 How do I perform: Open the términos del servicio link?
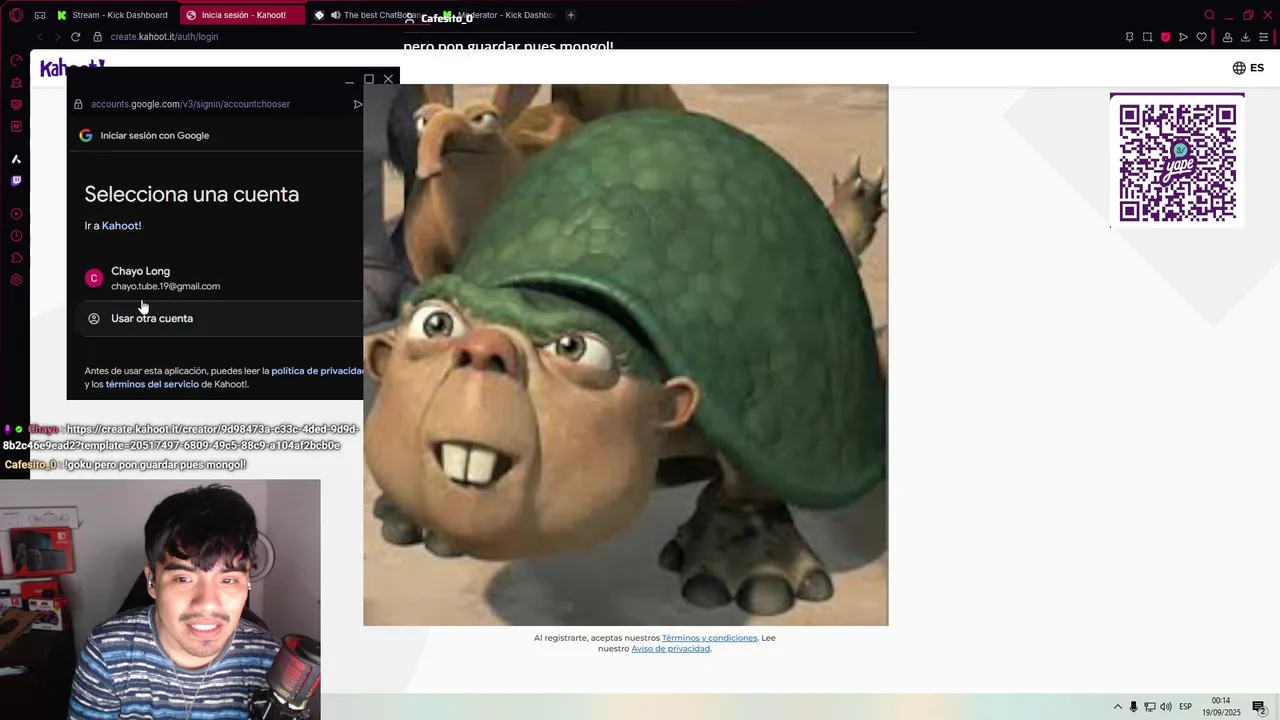coord(152,384)
